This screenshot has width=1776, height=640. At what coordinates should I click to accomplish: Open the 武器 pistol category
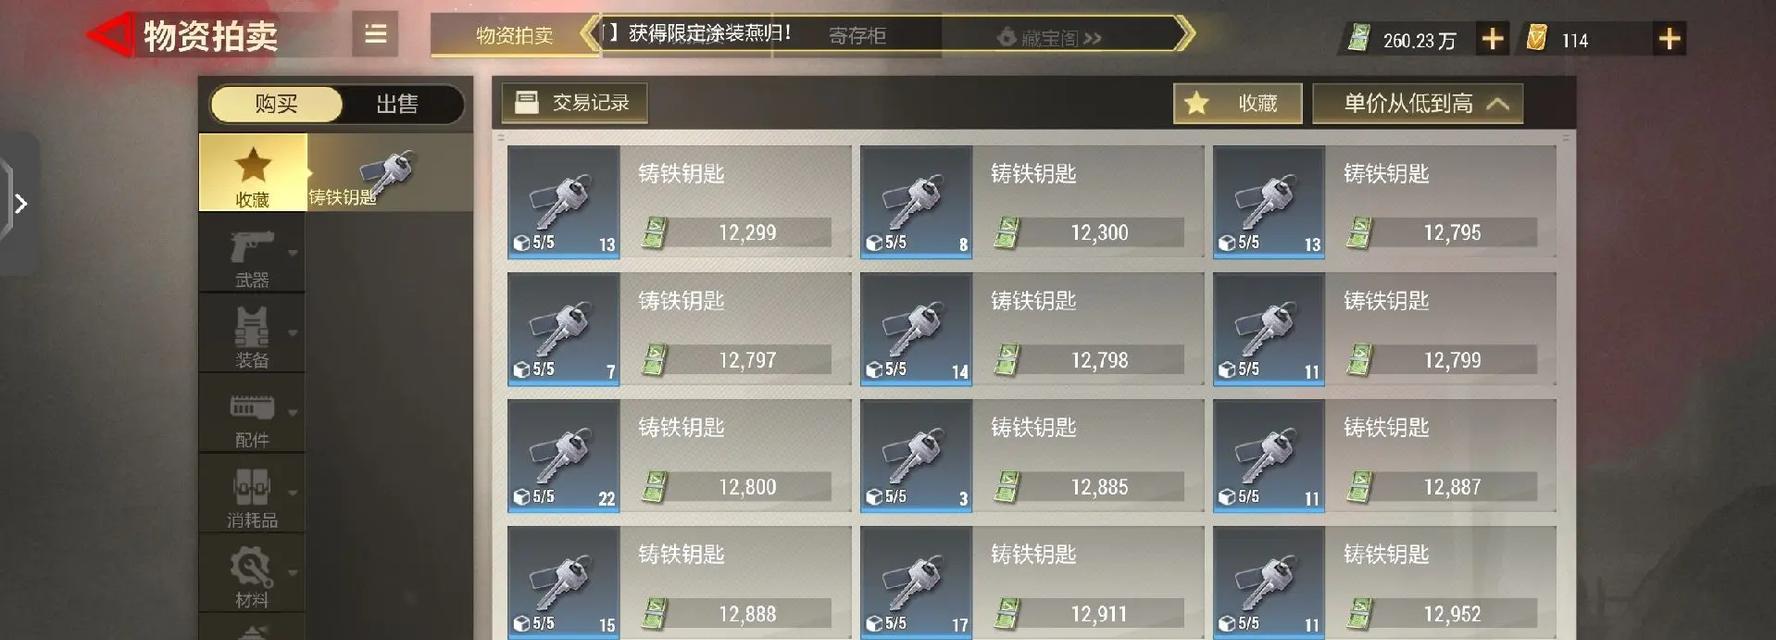click(252, 255)
